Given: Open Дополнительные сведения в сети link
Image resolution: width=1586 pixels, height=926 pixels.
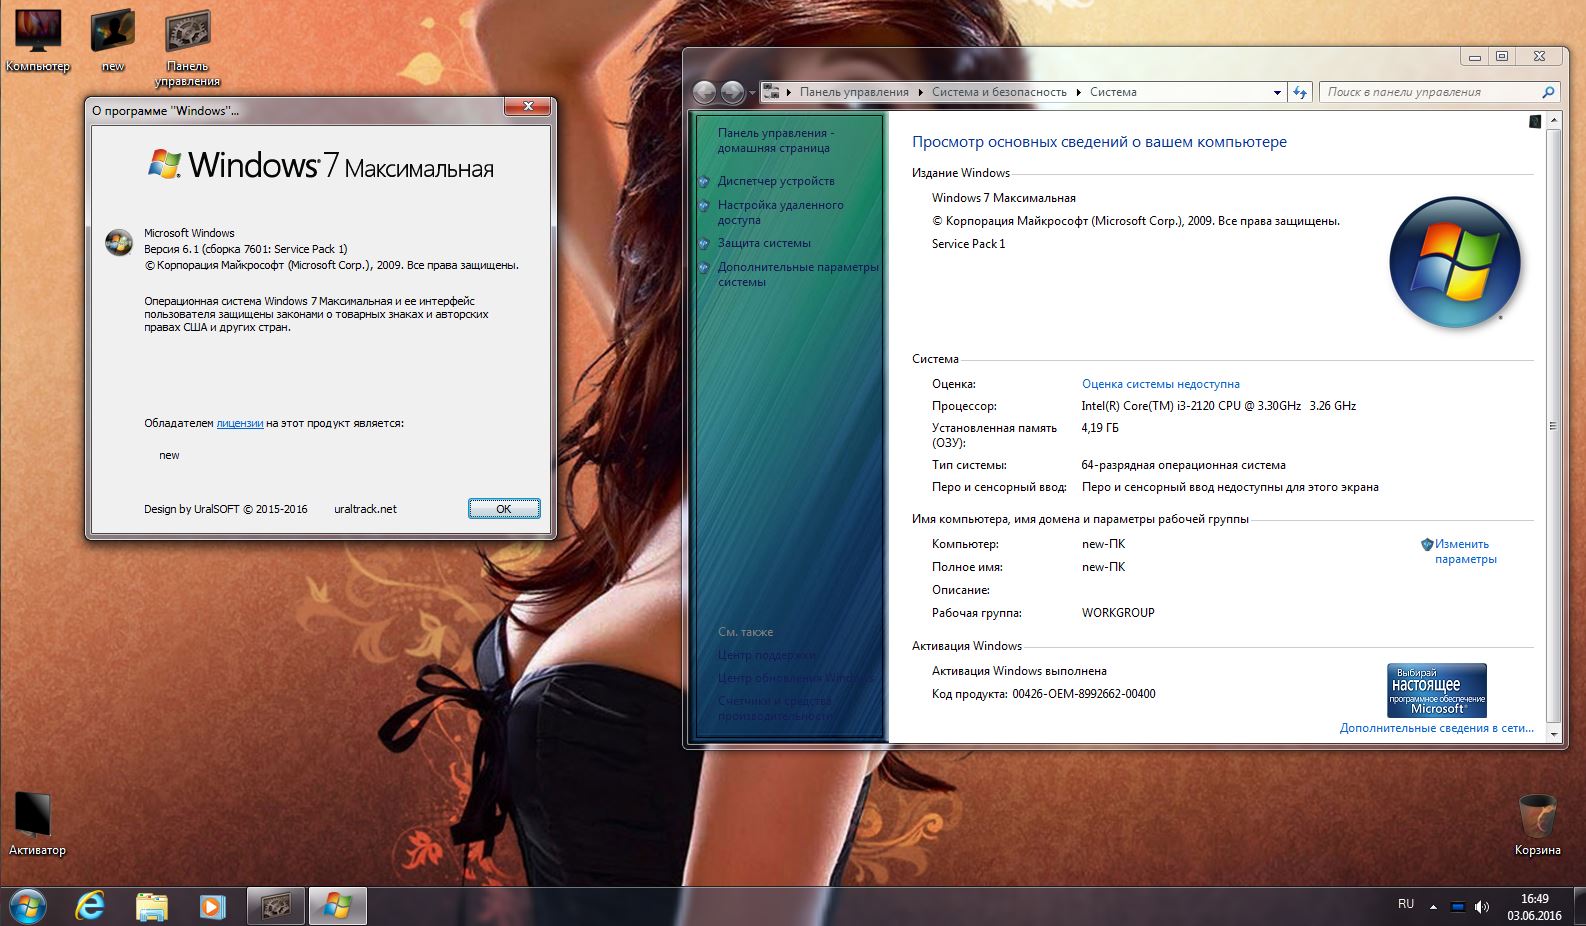Looking at the screenshot, I should (1436, 728).
